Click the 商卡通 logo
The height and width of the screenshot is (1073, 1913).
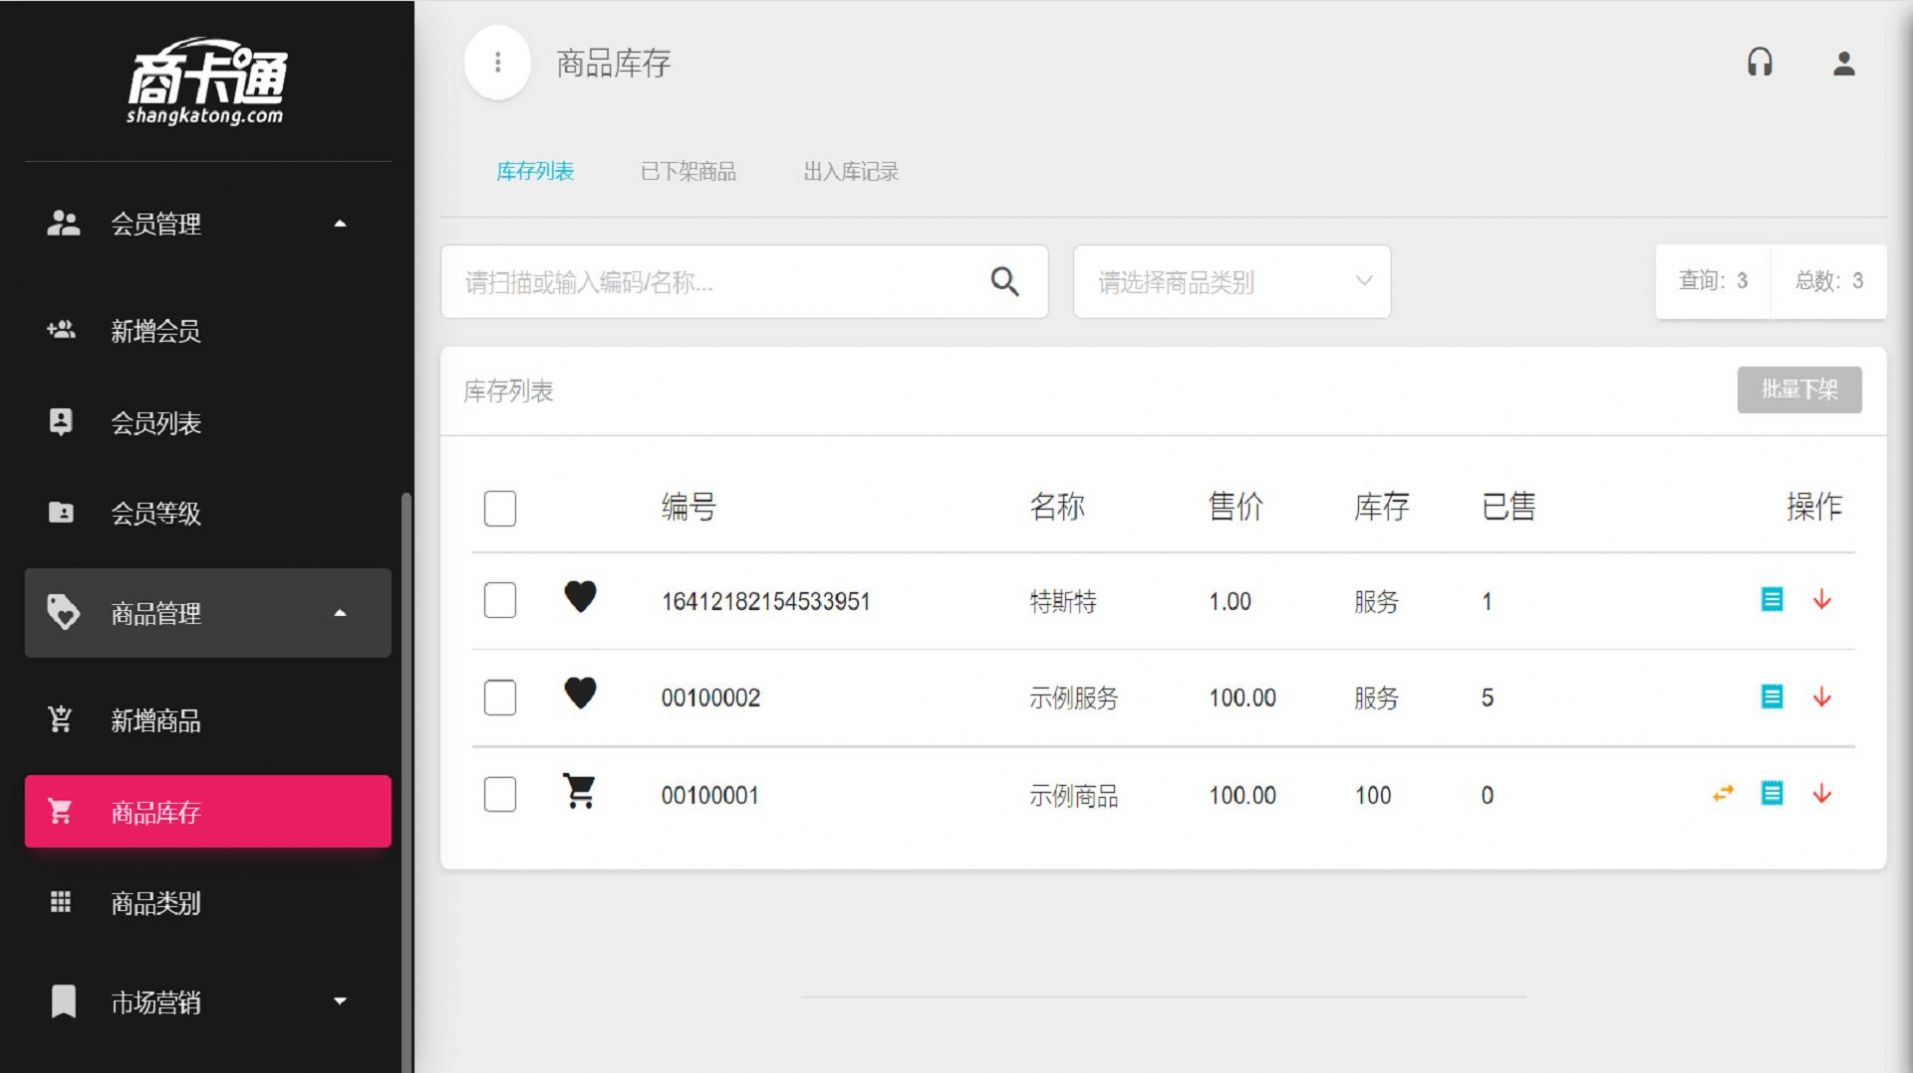(x=207, y=81)
